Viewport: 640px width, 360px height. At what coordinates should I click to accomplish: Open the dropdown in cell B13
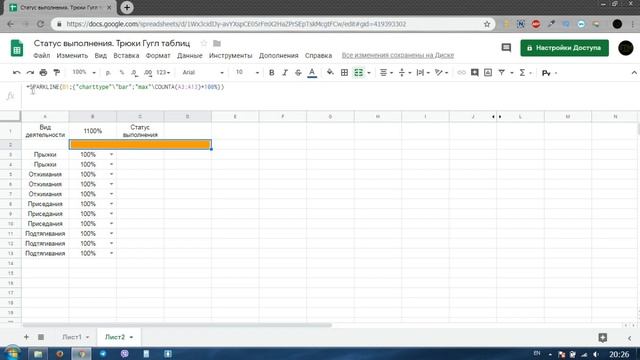point(111,253)
